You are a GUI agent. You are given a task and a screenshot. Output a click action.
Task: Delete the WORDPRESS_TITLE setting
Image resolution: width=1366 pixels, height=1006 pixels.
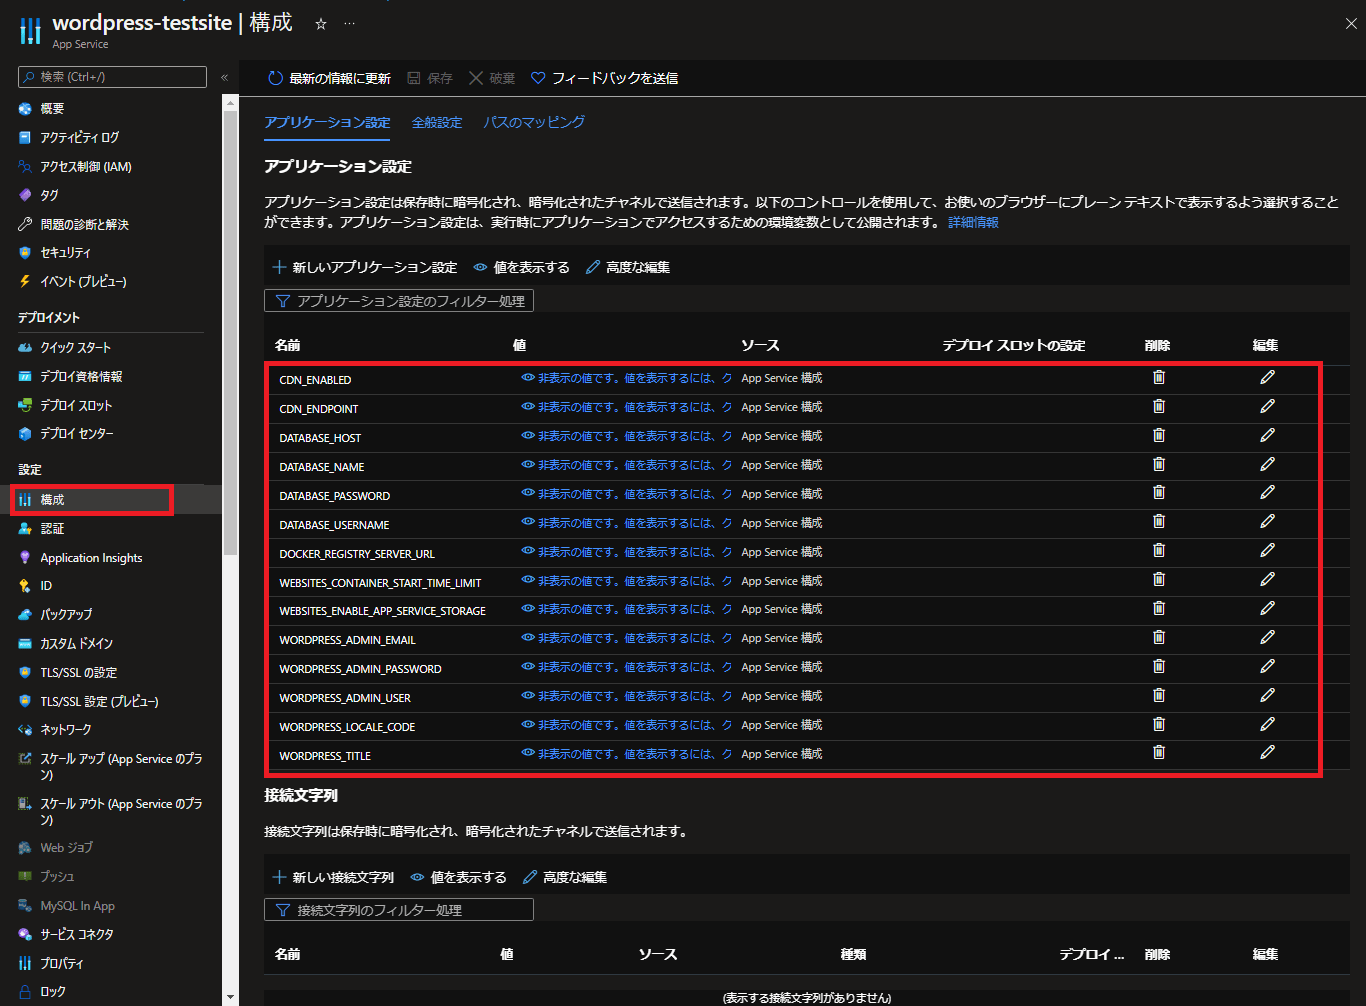pos(1159,753)
